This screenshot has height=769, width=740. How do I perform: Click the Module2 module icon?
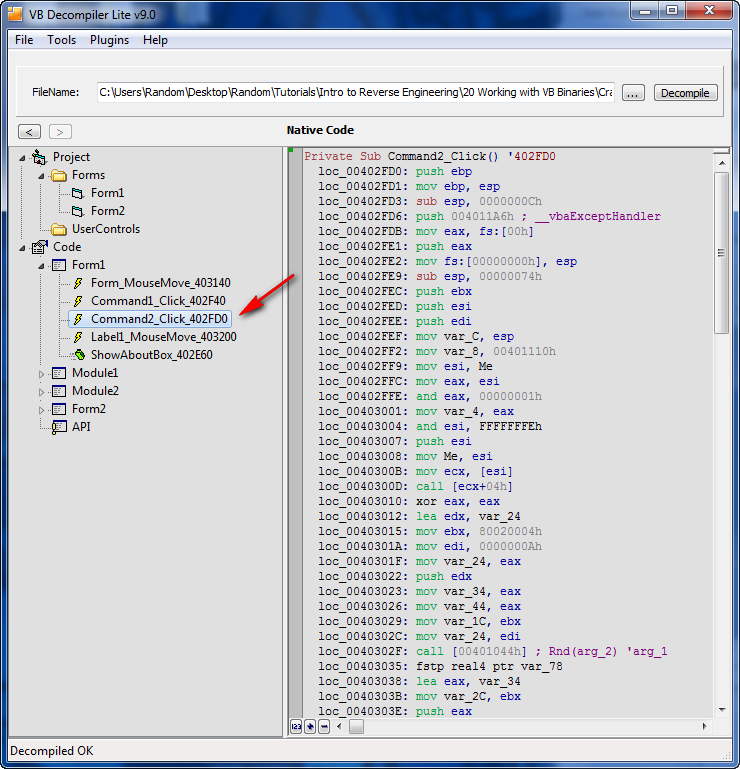pos(59,391)
